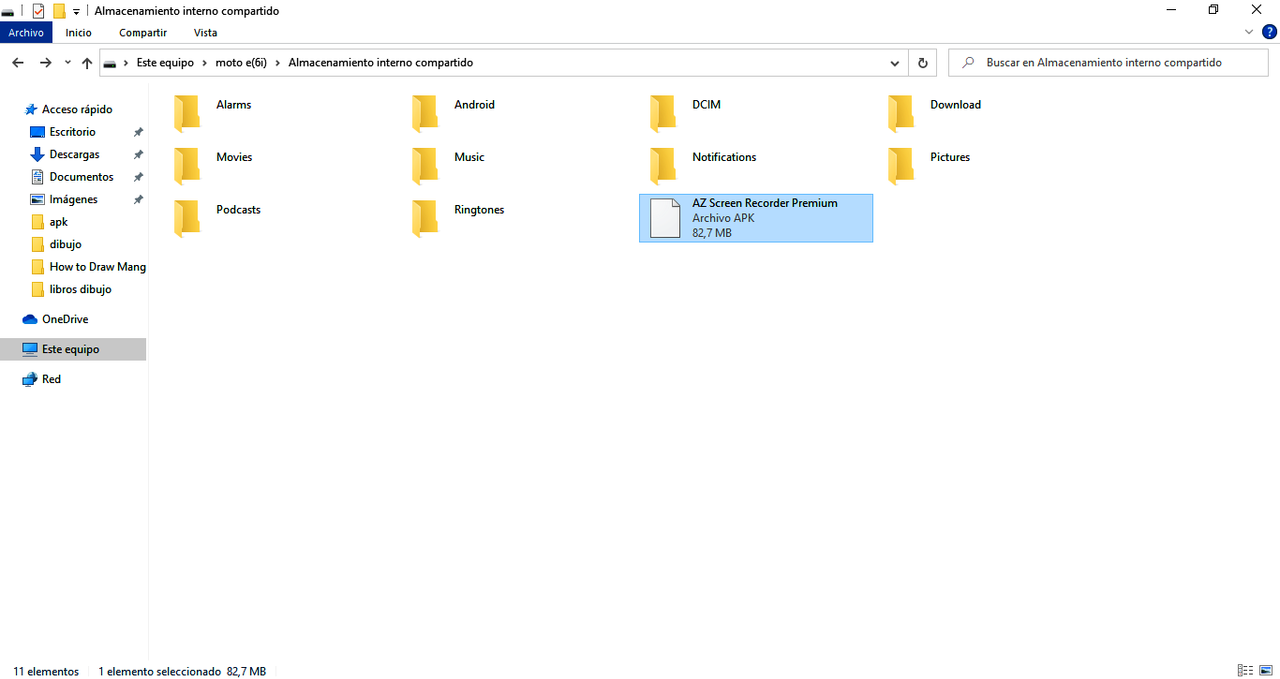The height and width of the screenshot is (679, 1280).
Task: Click the Forward navigation arrow
Action: (x=45, y=62)
